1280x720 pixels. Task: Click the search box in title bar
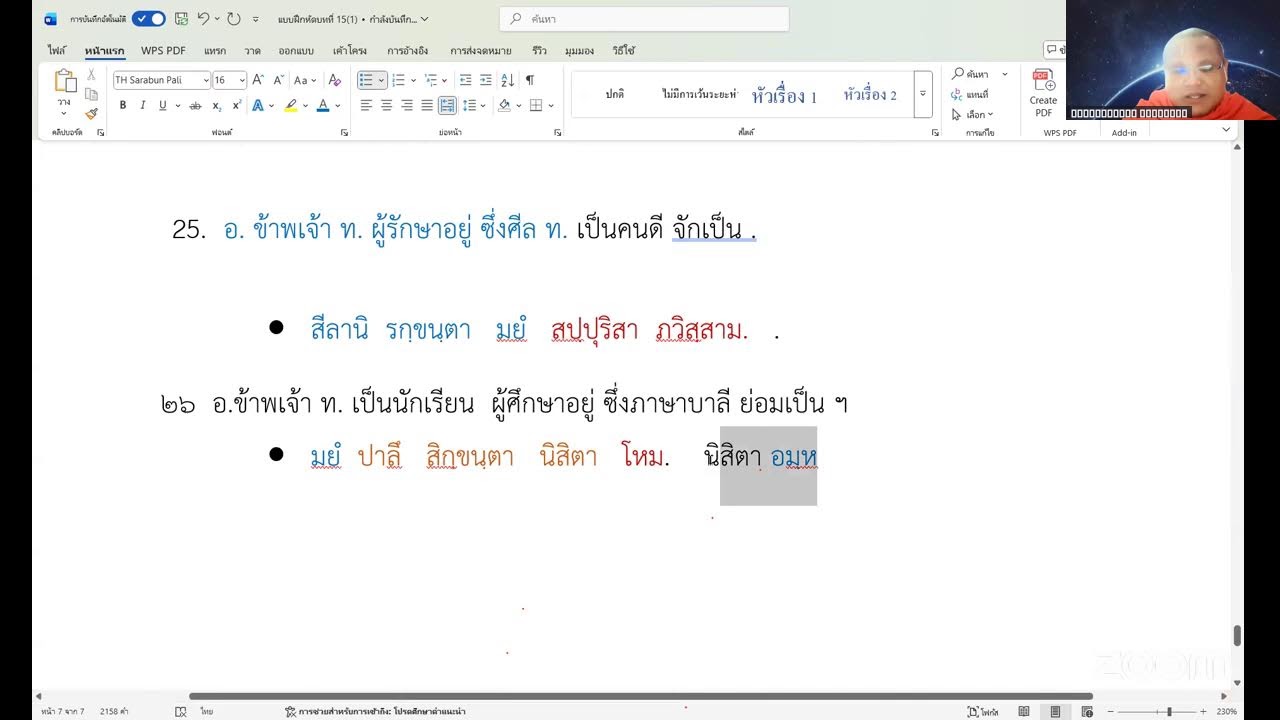point(644,19)
